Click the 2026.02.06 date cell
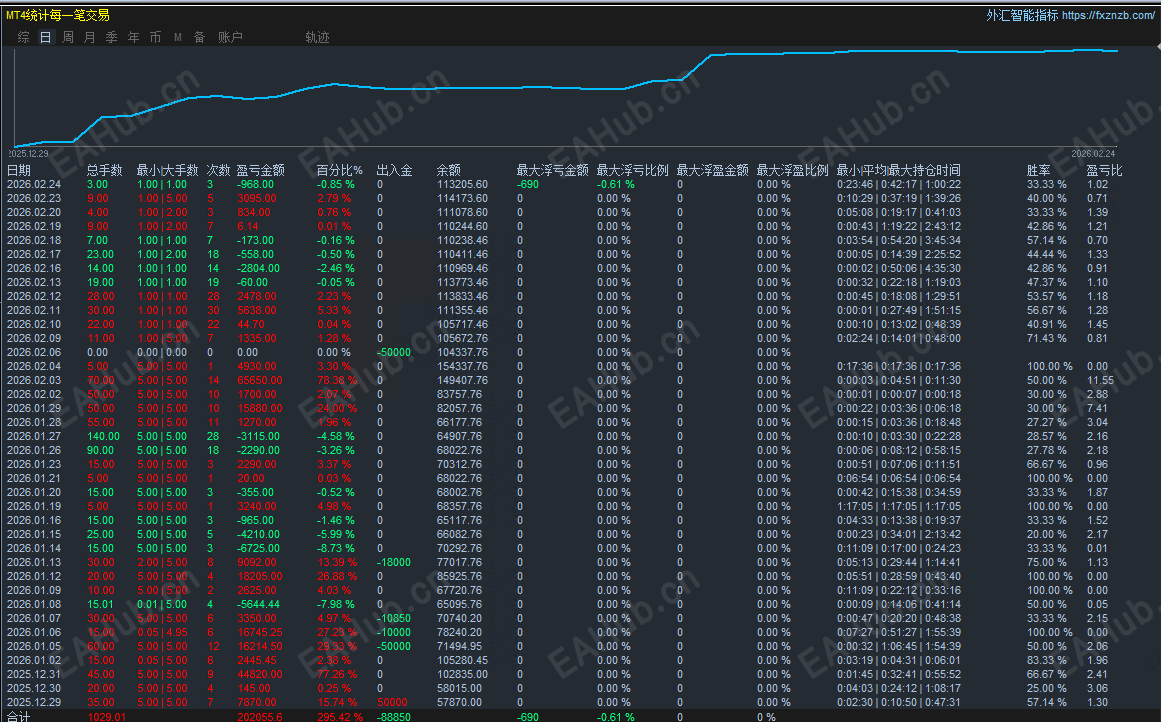Image resolution: width=1161 pixels, height=722 pixels. [x=34, y=352]
